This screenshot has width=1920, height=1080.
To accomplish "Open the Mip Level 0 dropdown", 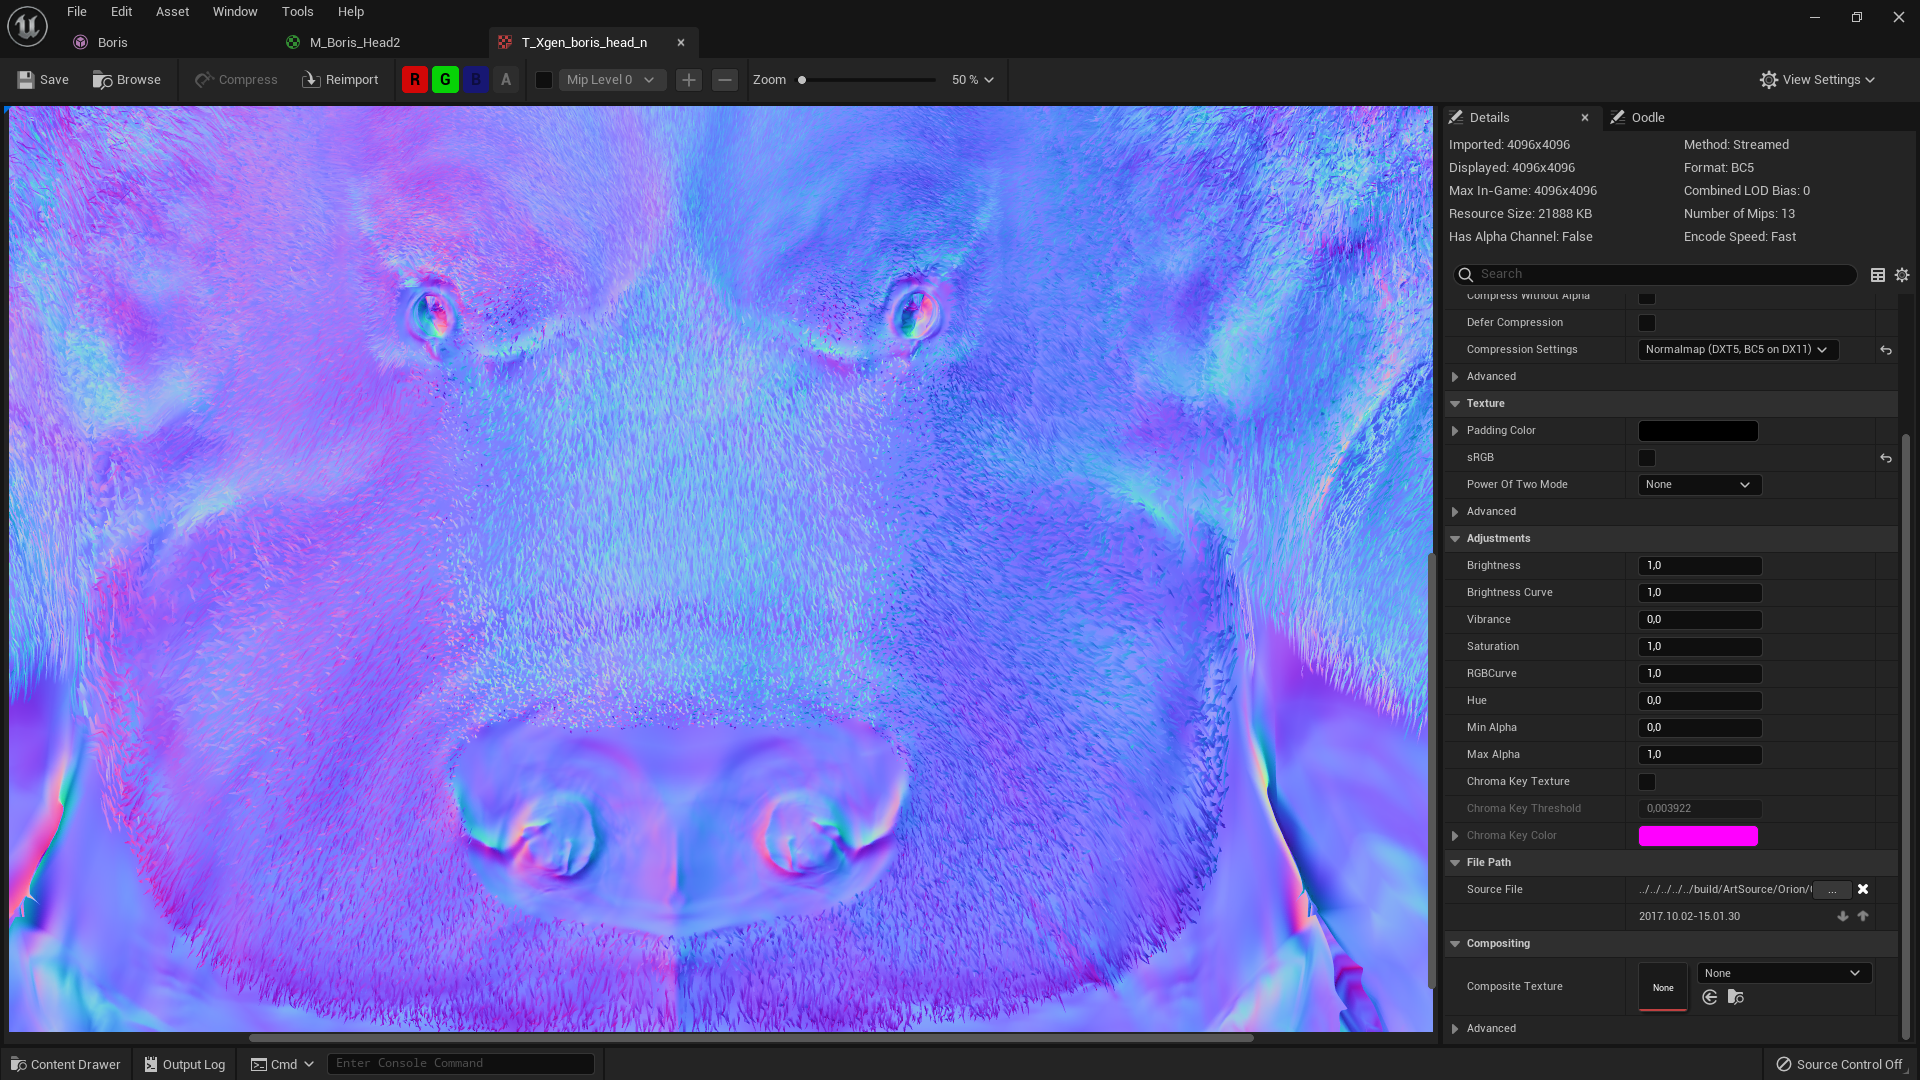I will (x=612, y=80).
